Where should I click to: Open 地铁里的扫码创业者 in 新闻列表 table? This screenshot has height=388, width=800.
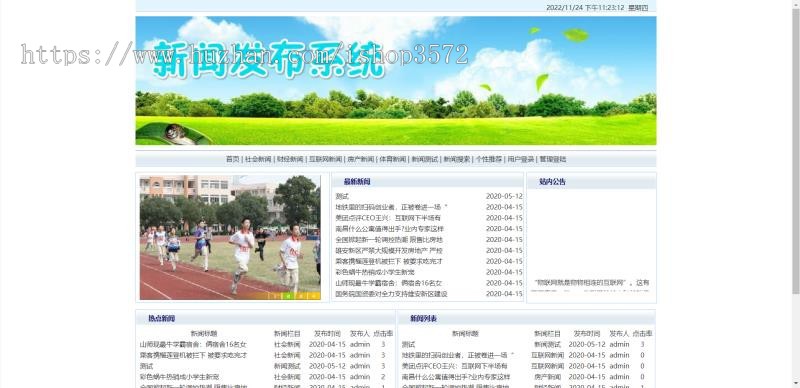(x=458, y=355)
